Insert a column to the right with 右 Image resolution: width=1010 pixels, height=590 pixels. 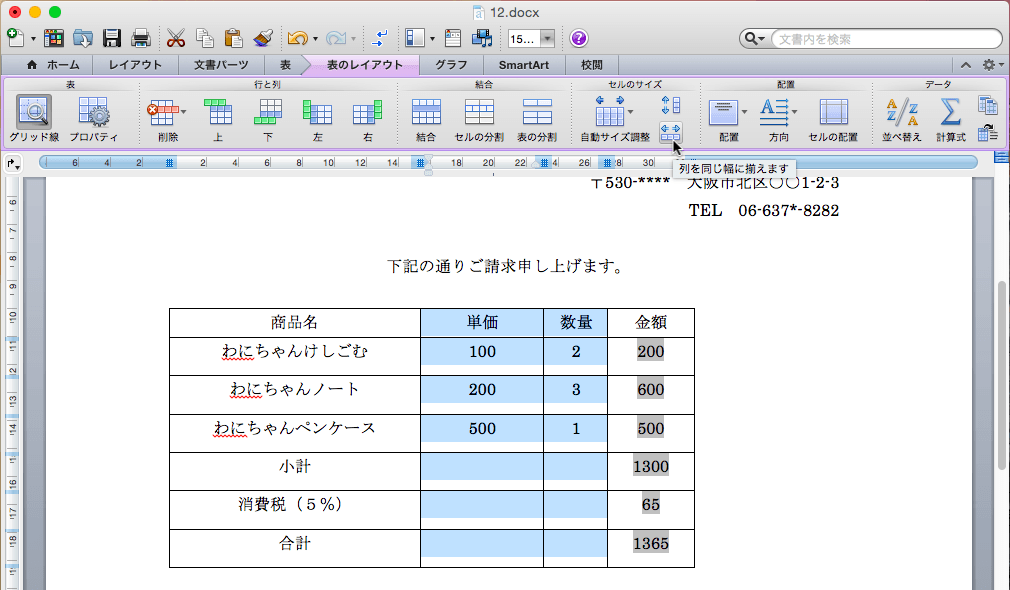click(x=368, y=112)
